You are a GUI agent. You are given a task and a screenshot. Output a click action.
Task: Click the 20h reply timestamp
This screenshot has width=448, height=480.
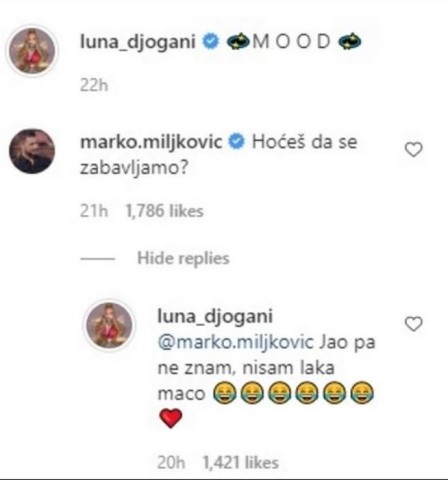coord(171,463)
